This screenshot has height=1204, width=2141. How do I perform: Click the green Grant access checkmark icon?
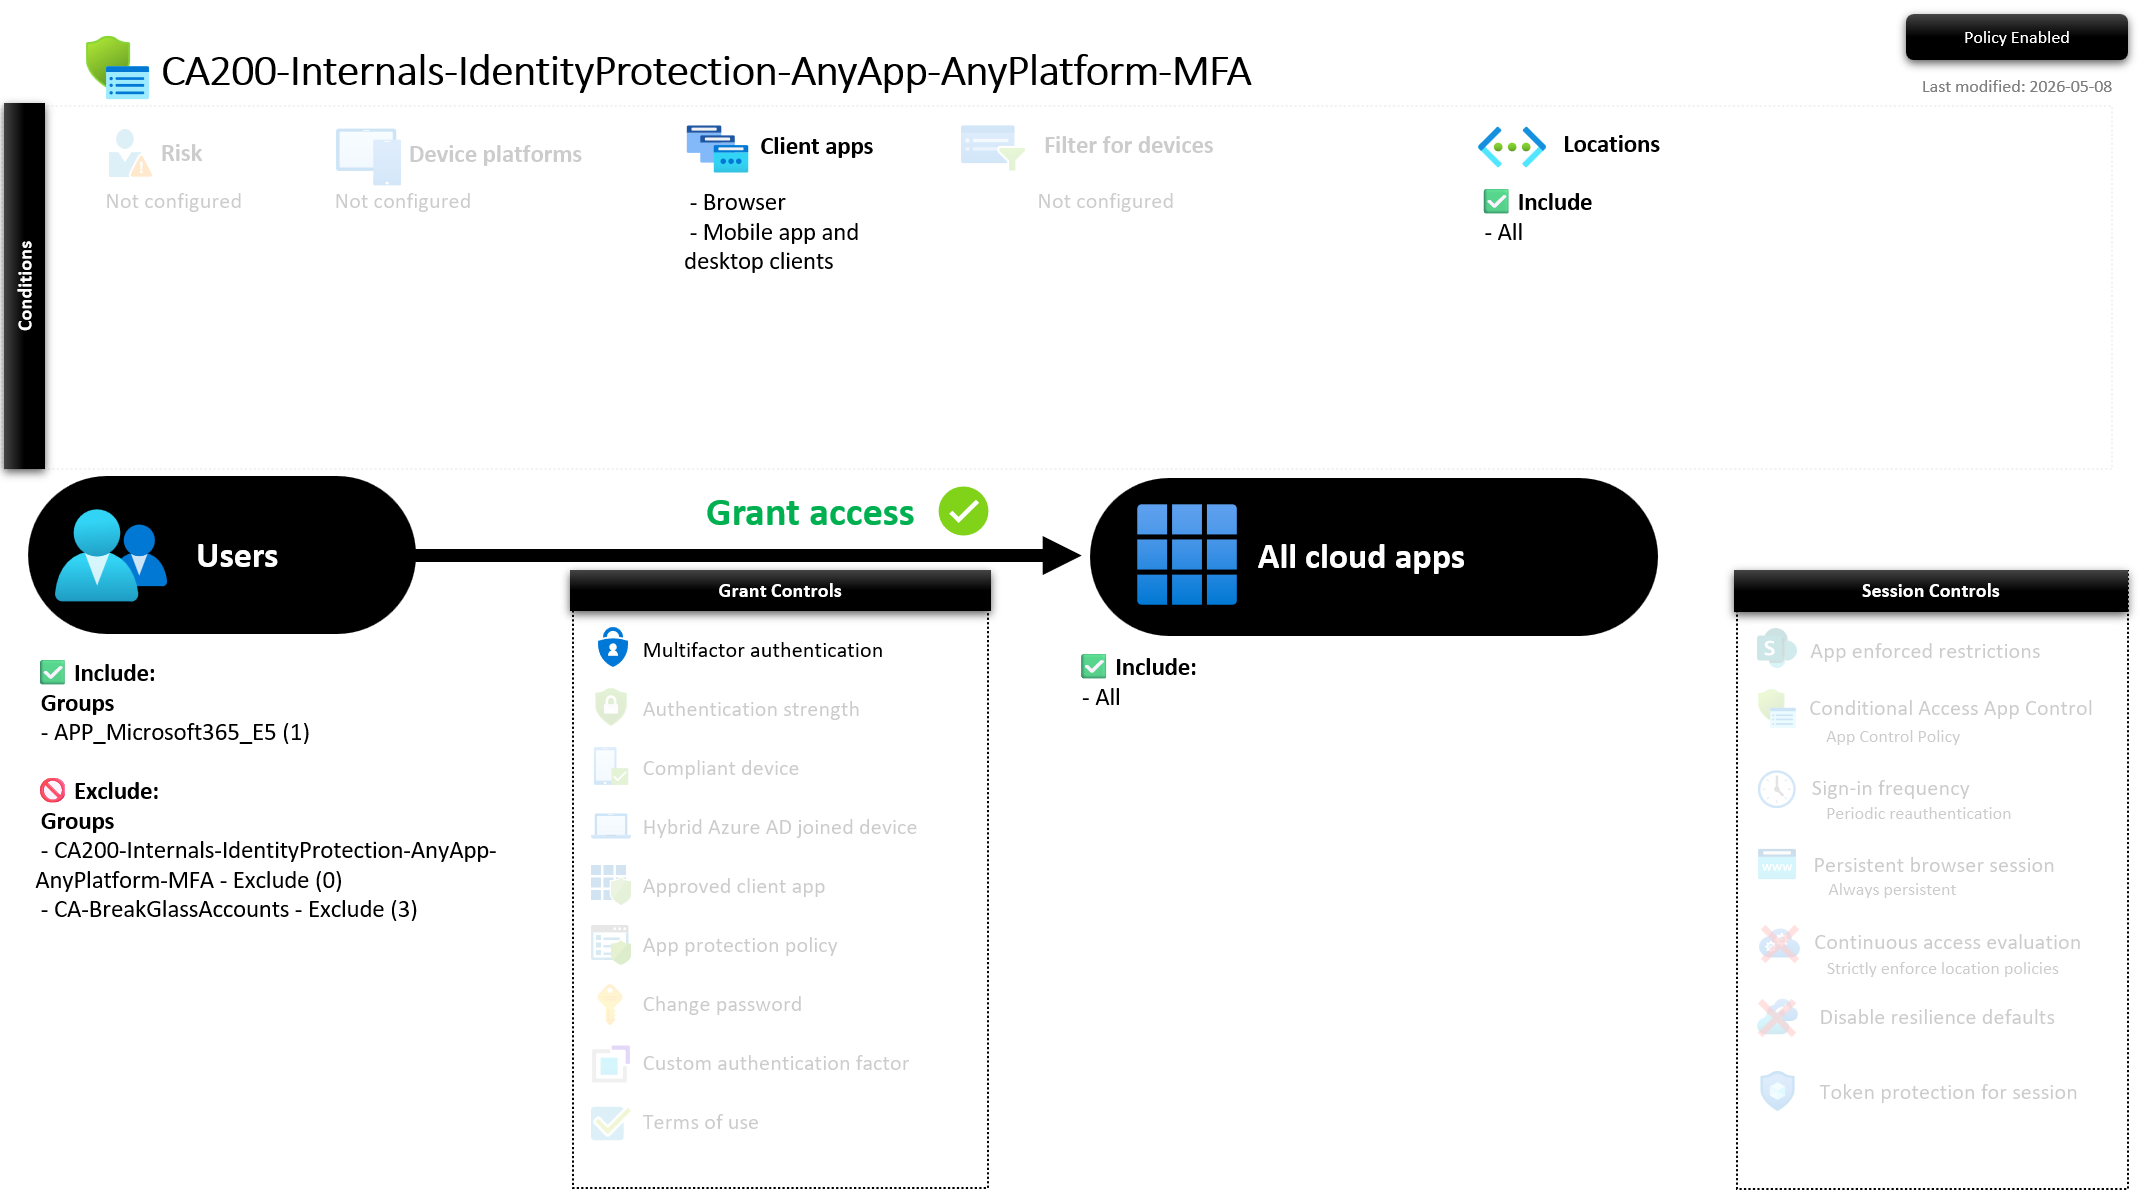click(x=963, y=512)
